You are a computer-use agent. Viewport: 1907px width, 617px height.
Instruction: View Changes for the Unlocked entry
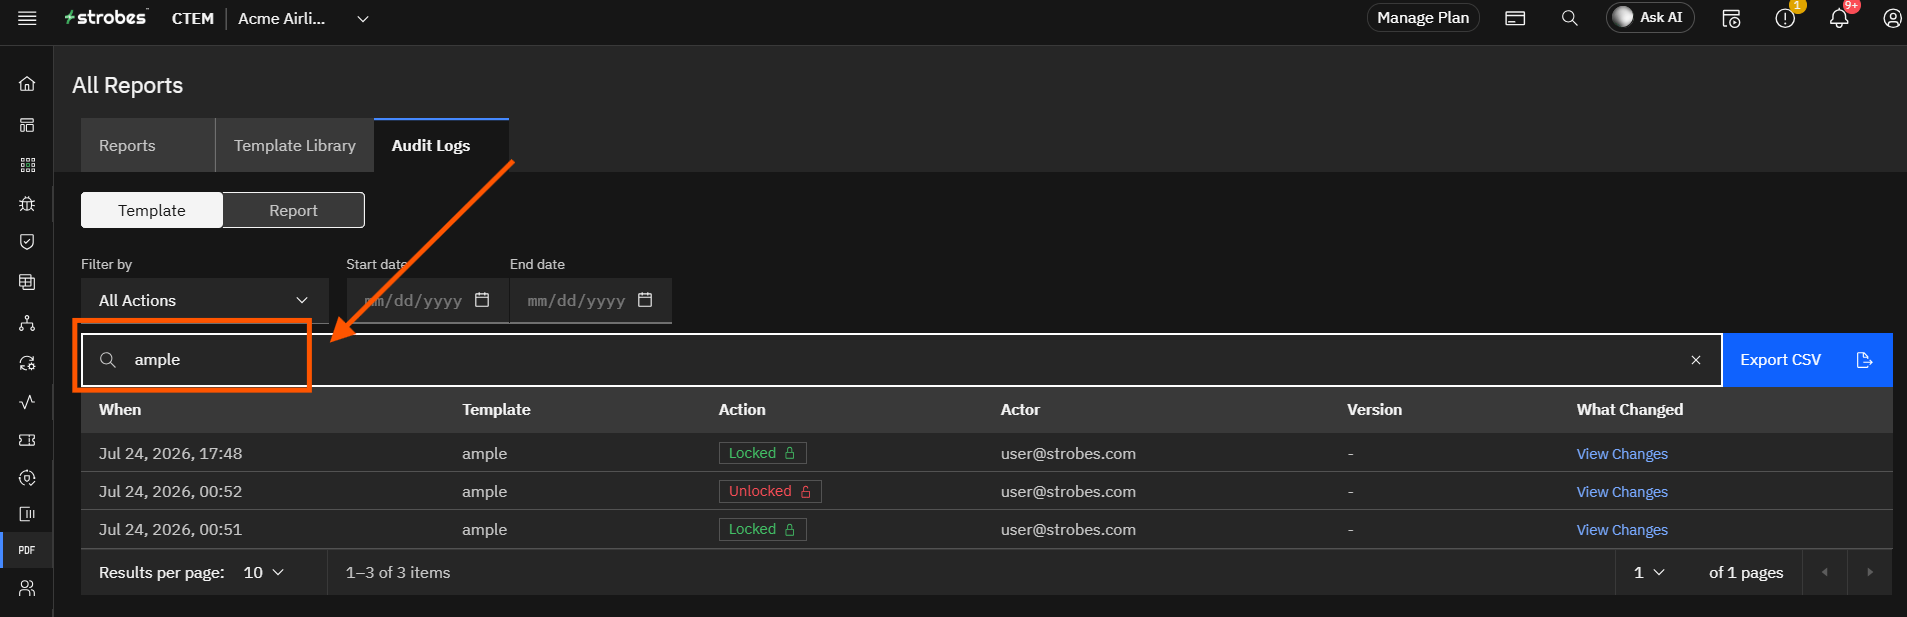pyautogui.click(x=1622, y=492)
